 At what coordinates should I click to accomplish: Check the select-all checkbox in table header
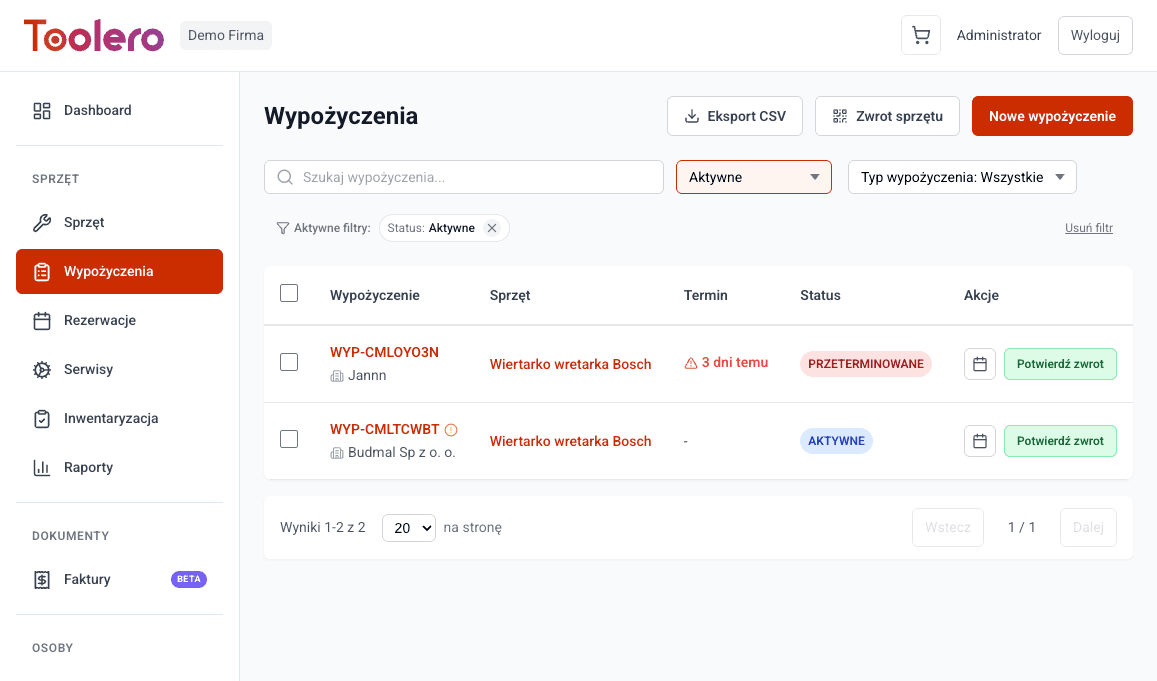coord(289,293)
